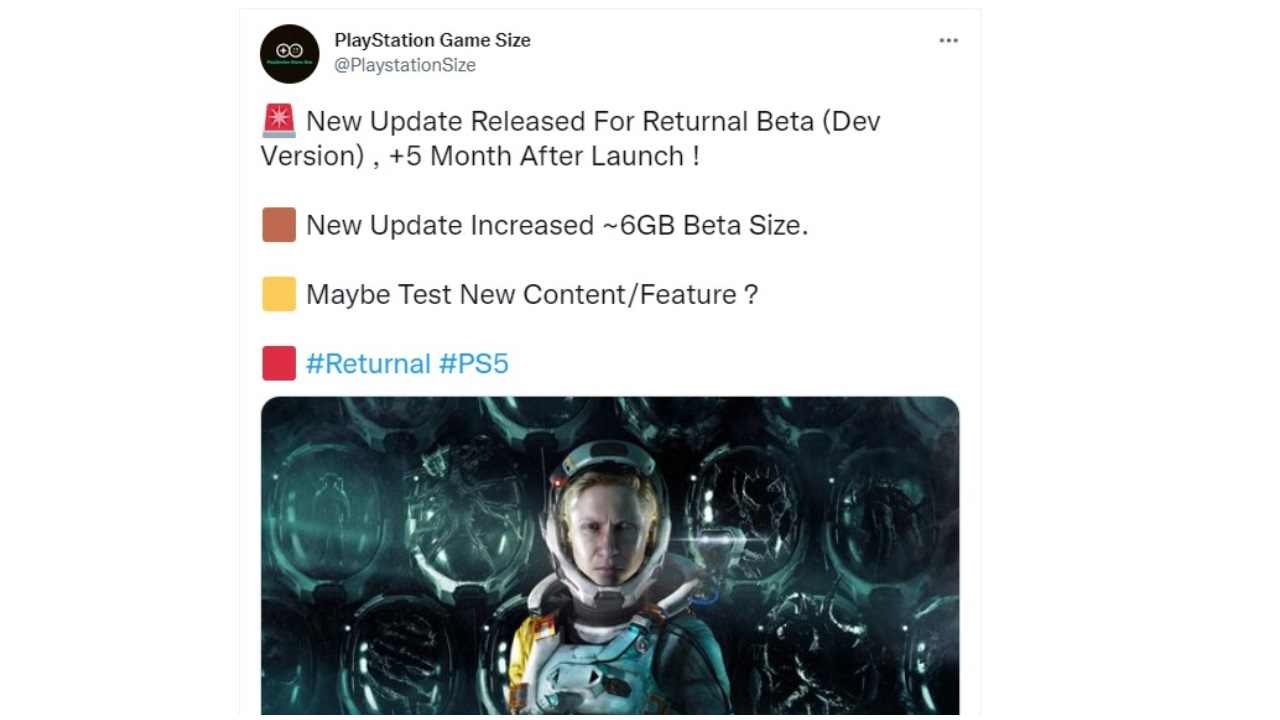Open the tweet's three-dot more options menu
The height and width of the screenshot is (720, 1280).
tap(948, 41)
